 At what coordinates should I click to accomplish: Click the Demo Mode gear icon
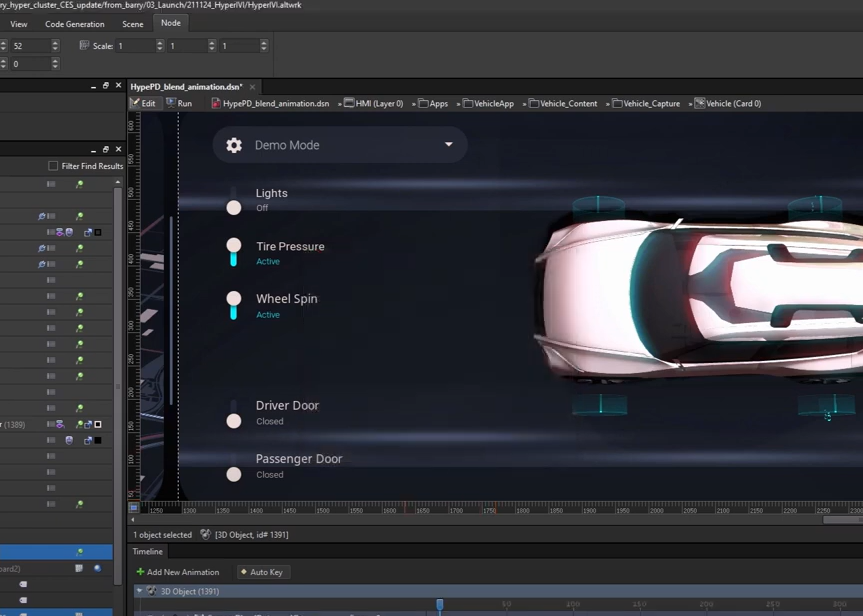click(234, 145)
